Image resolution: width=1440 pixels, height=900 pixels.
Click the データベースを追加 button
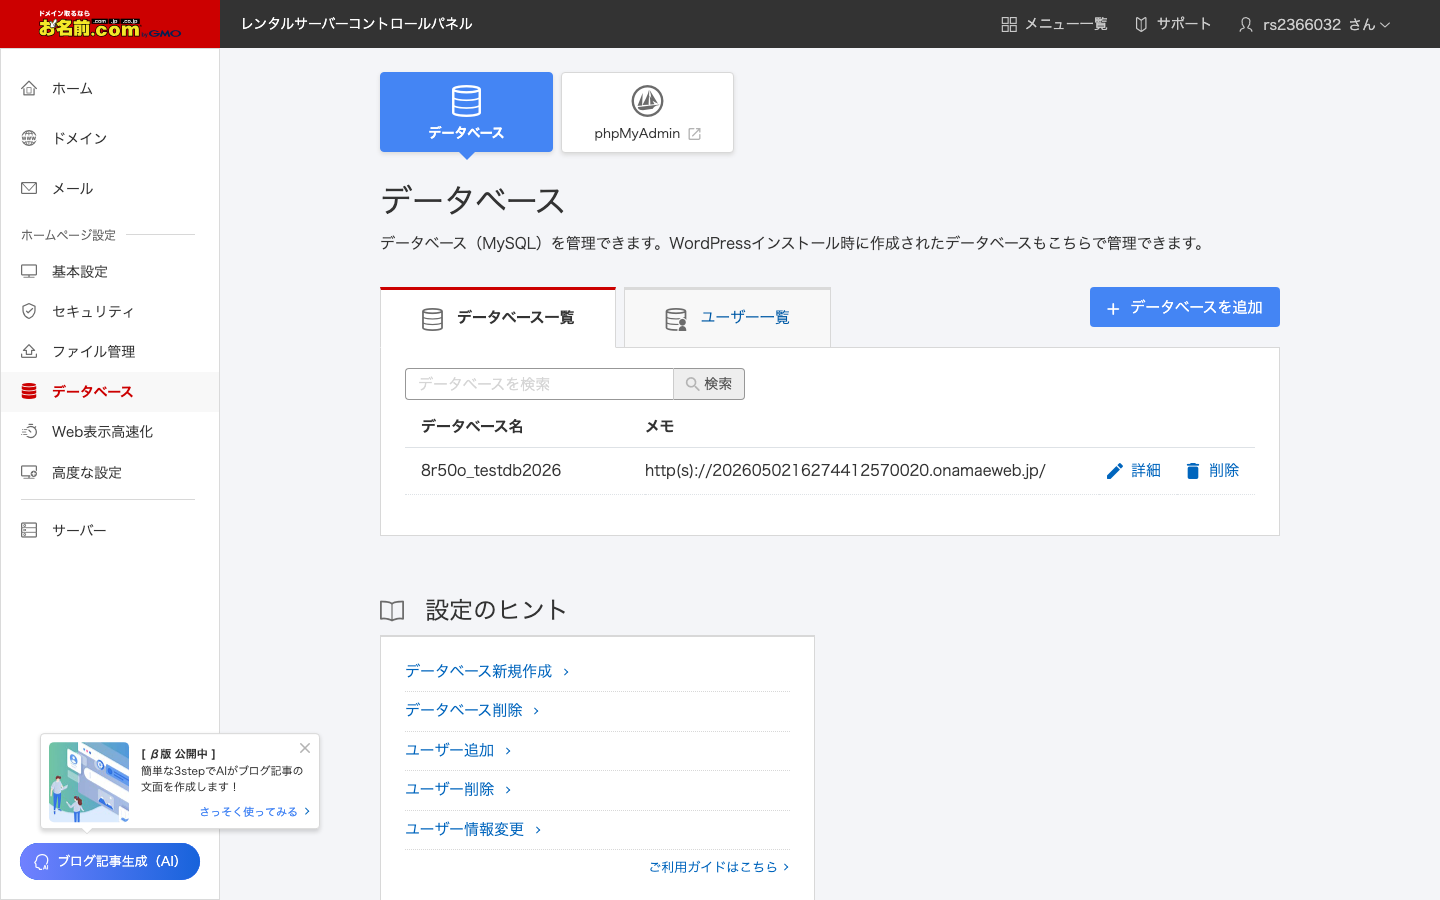[x=1185, y=307]
